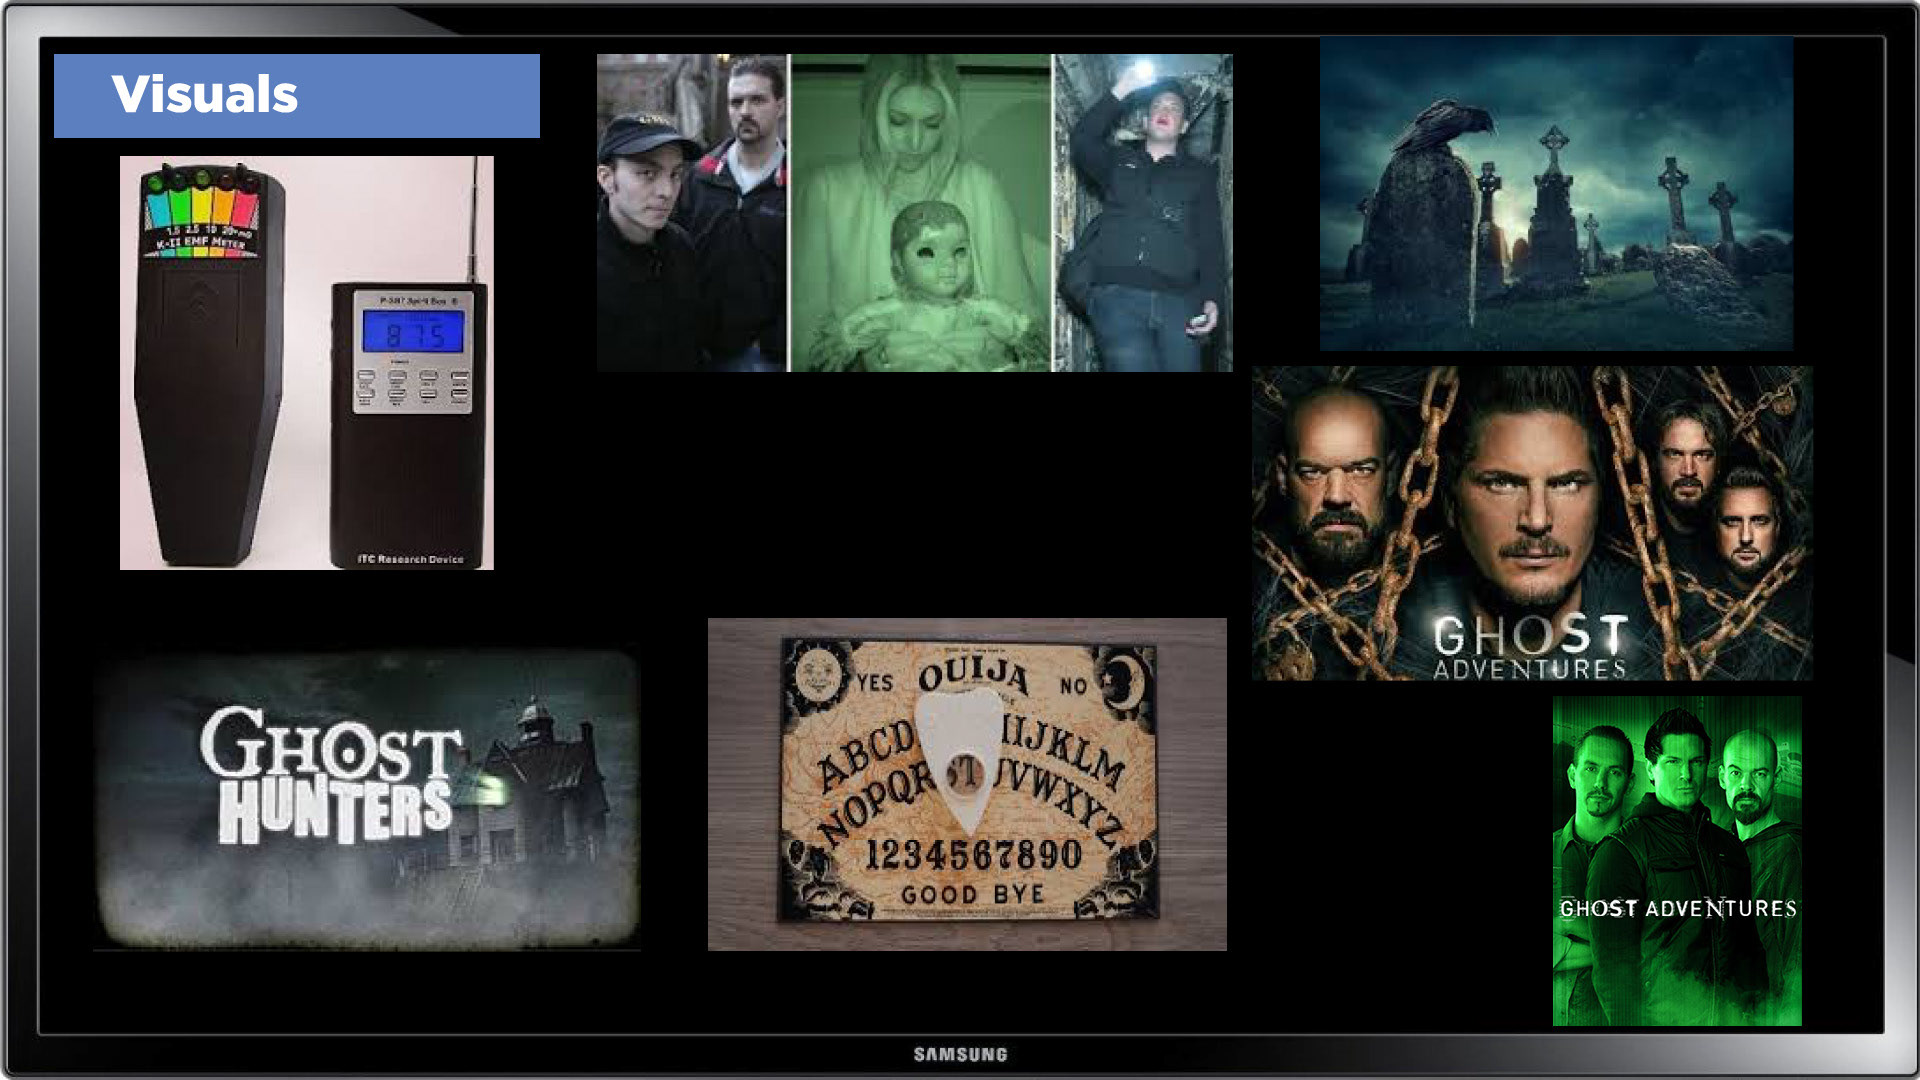Select the green Ghost Adventures poster

click(x=1677, y=860)
